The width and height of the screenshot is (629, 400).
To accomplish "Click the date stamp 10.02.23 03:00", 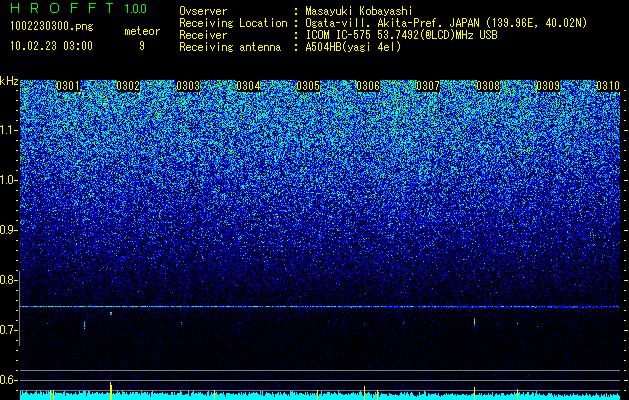I will coord(51,46).
